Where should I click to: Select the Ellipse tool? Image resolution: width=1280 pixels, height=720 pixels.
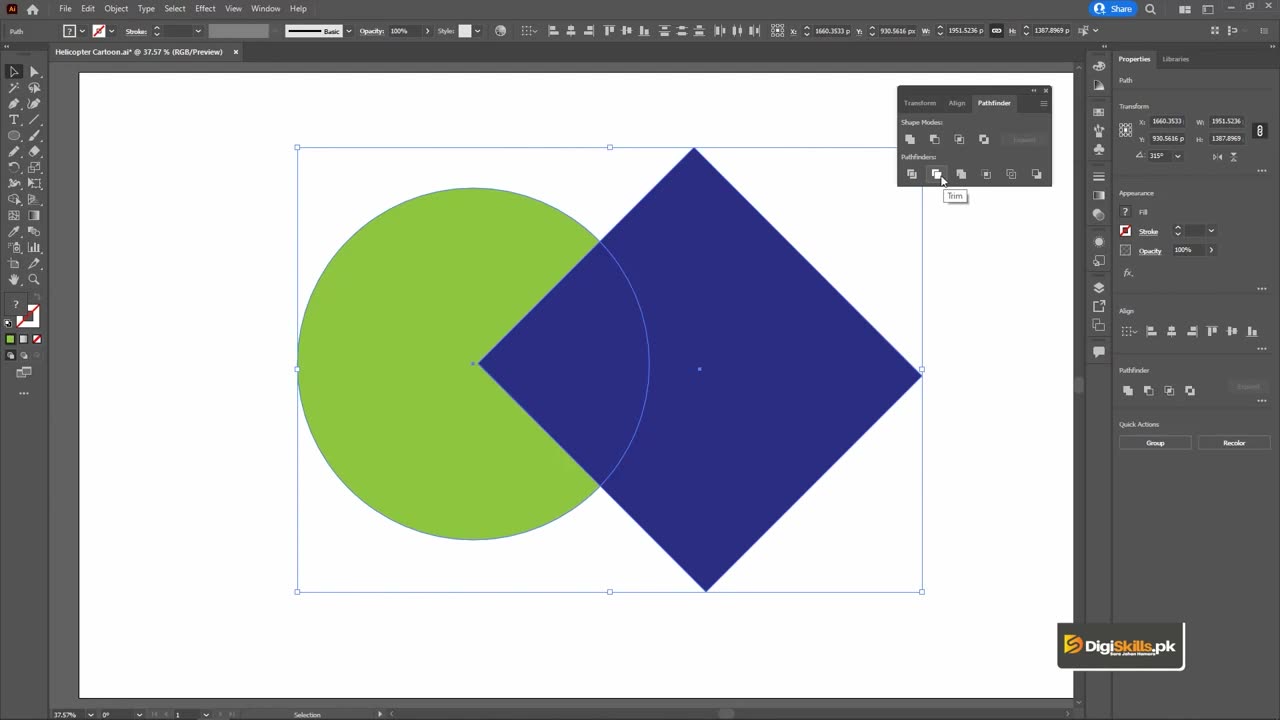[x=14, y=136]
